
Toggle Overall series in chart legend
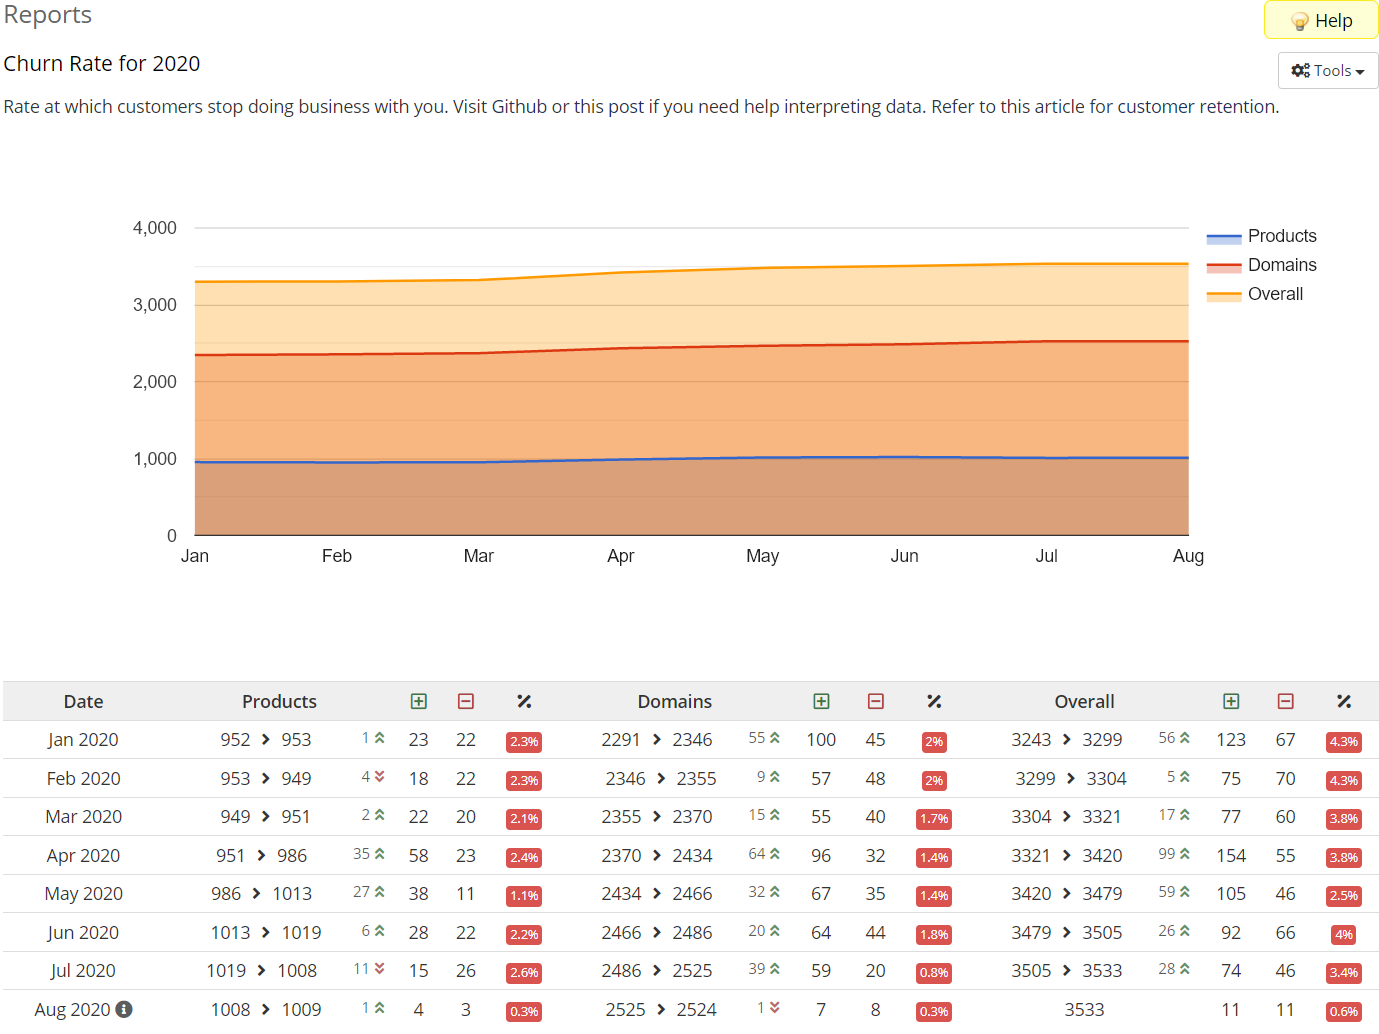coord(1255,294)
